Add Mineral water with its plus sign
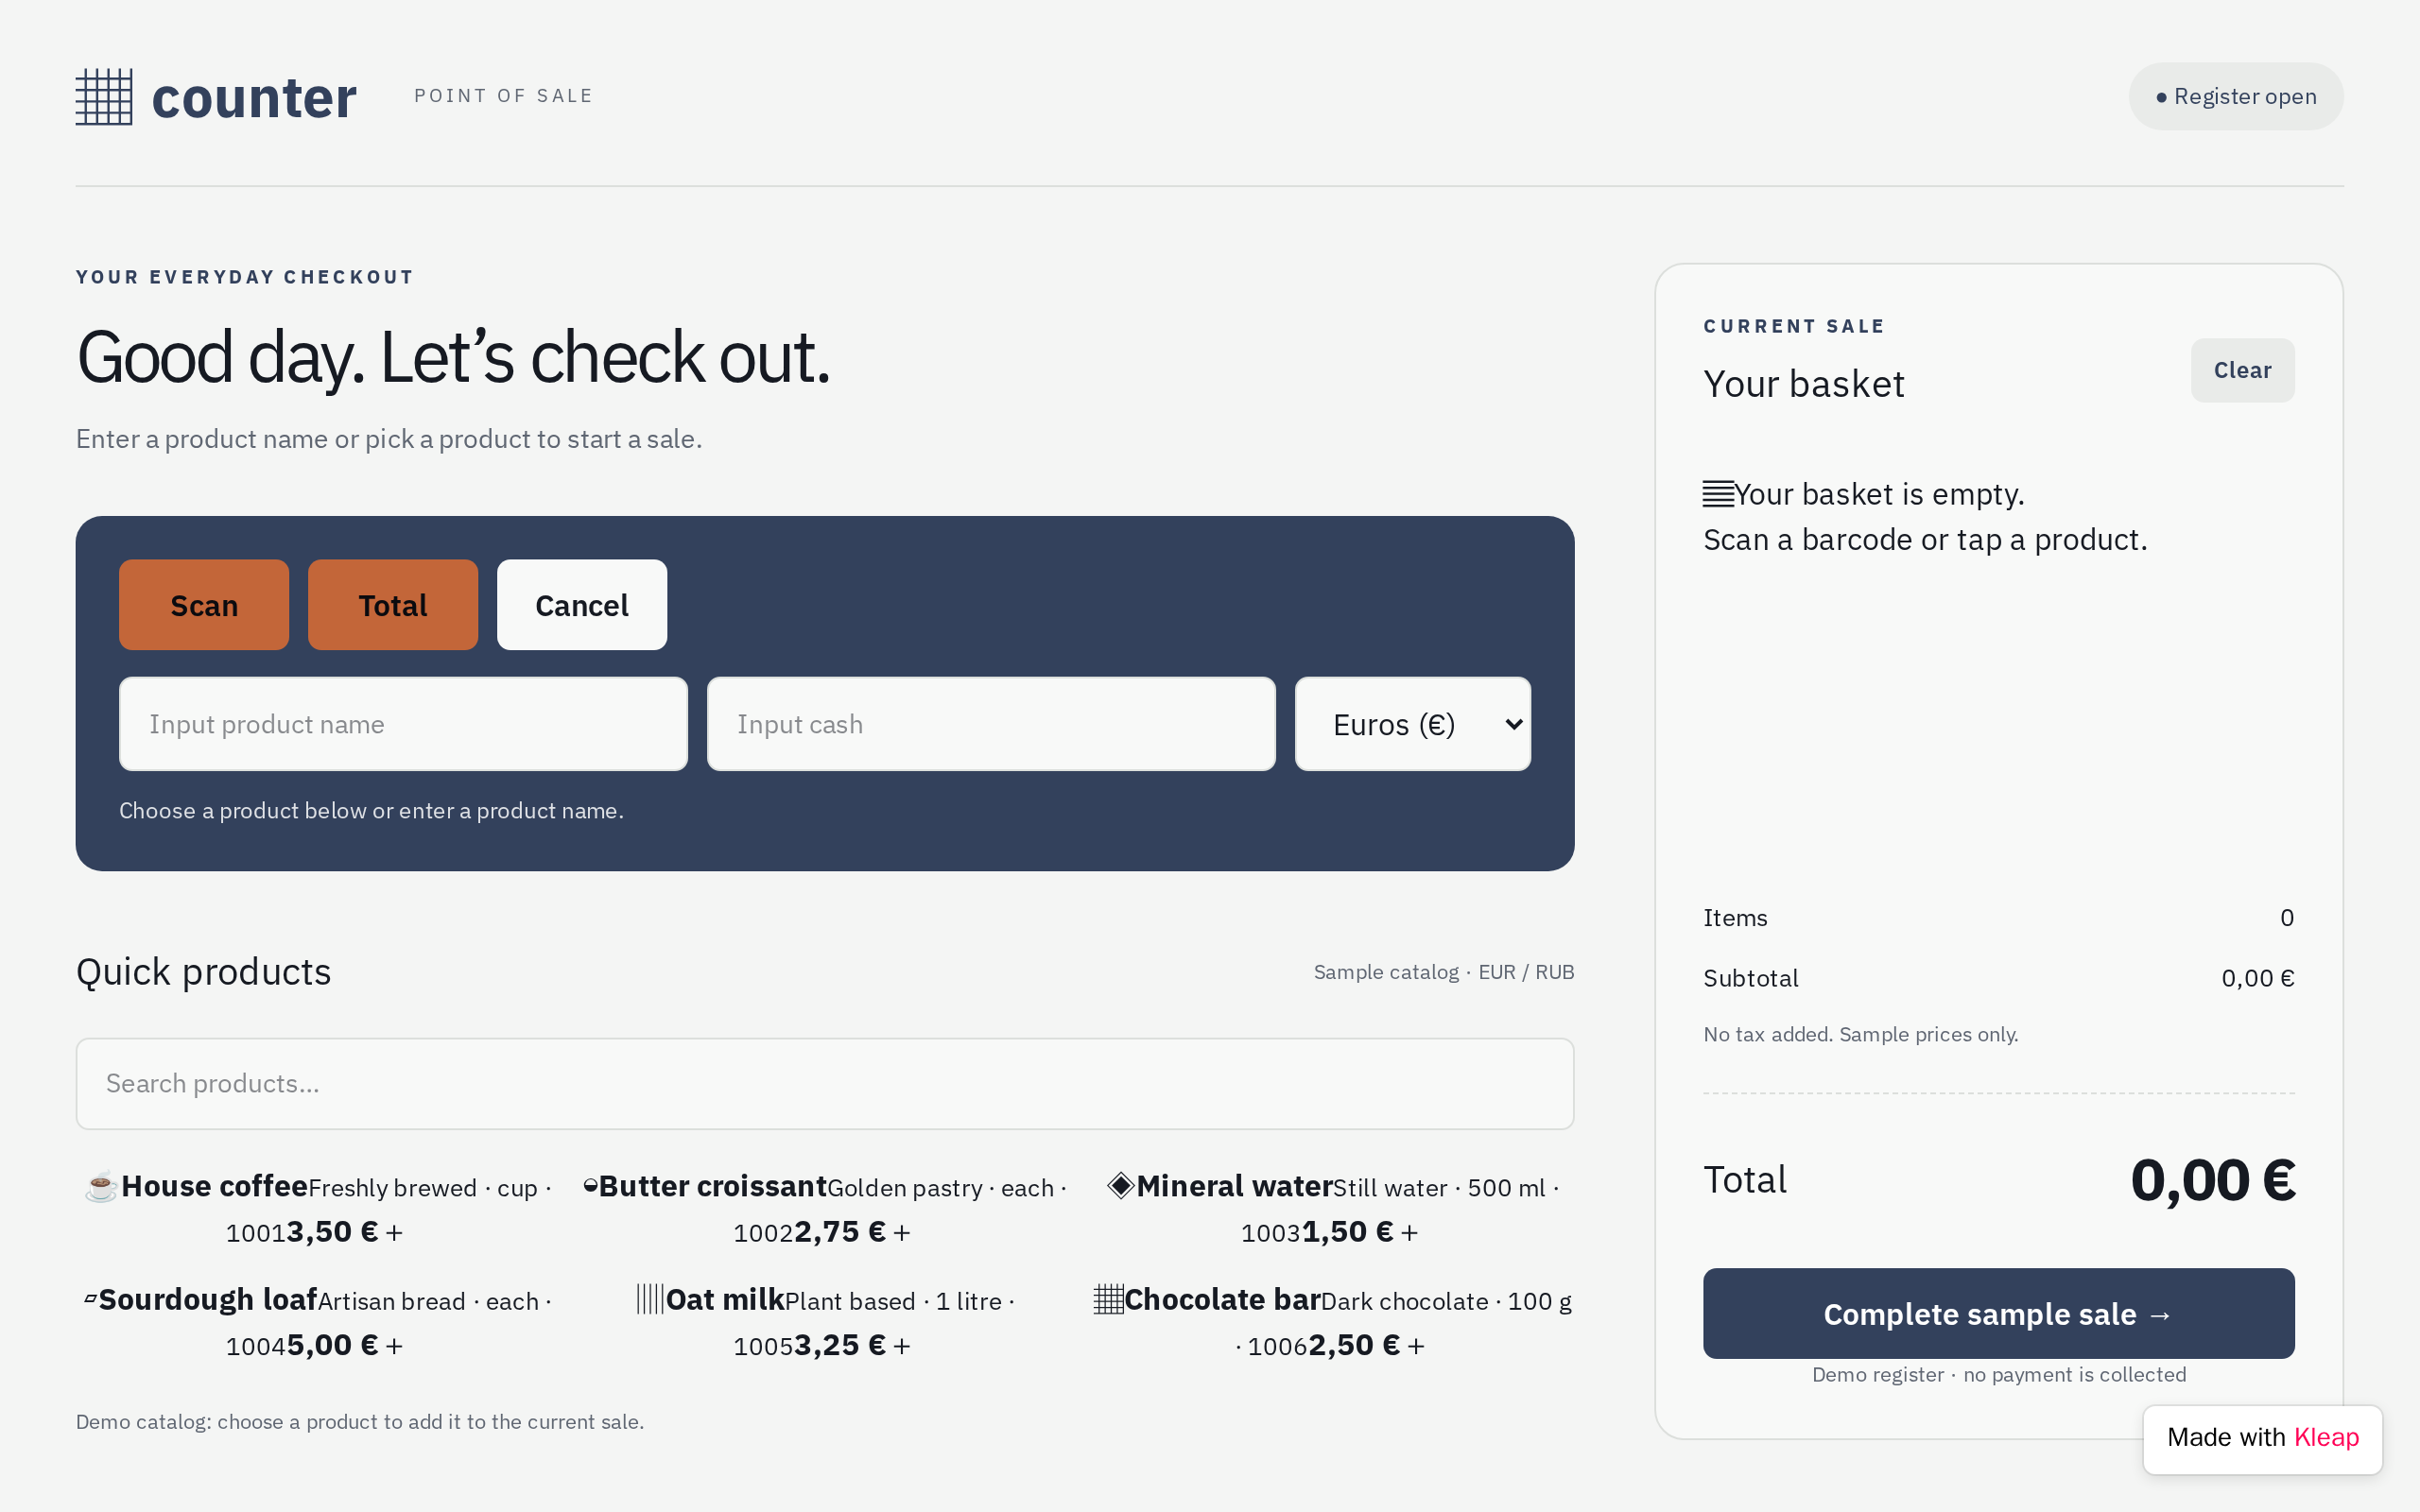The image size is (2420, 1512). point(1409,1233)
